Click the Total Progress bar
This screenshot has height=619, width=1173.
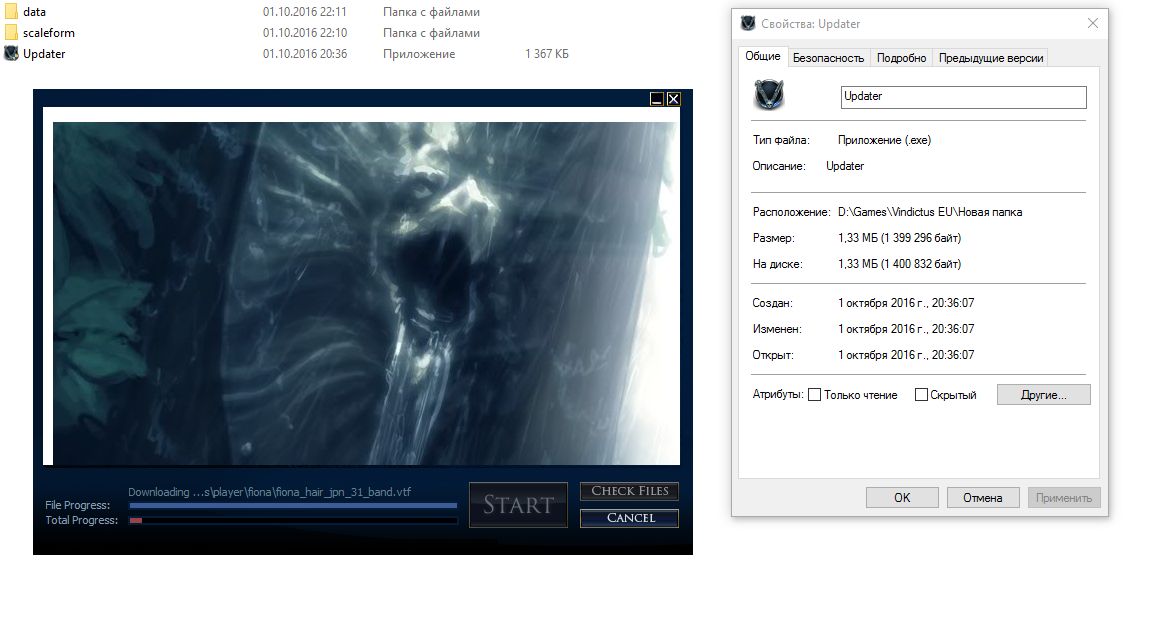293,520
